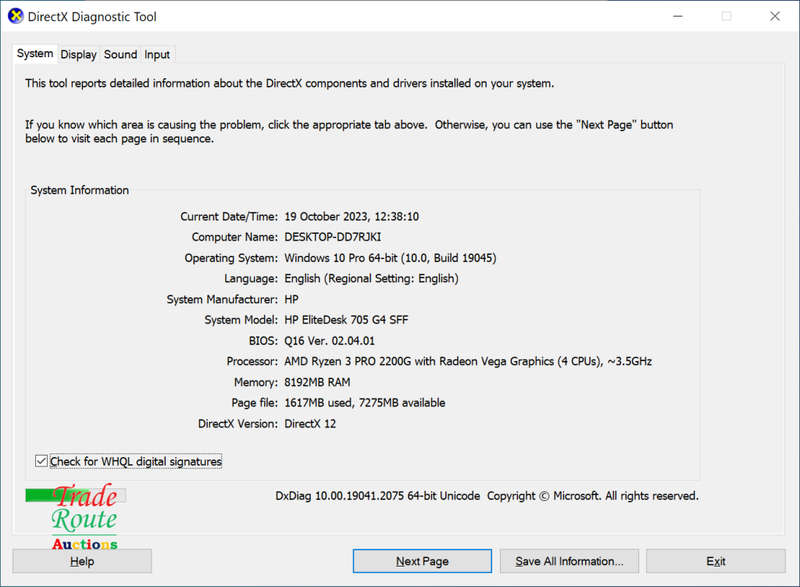Click the AMD Ryzen 3 PRO 2200G processor text

468,362
